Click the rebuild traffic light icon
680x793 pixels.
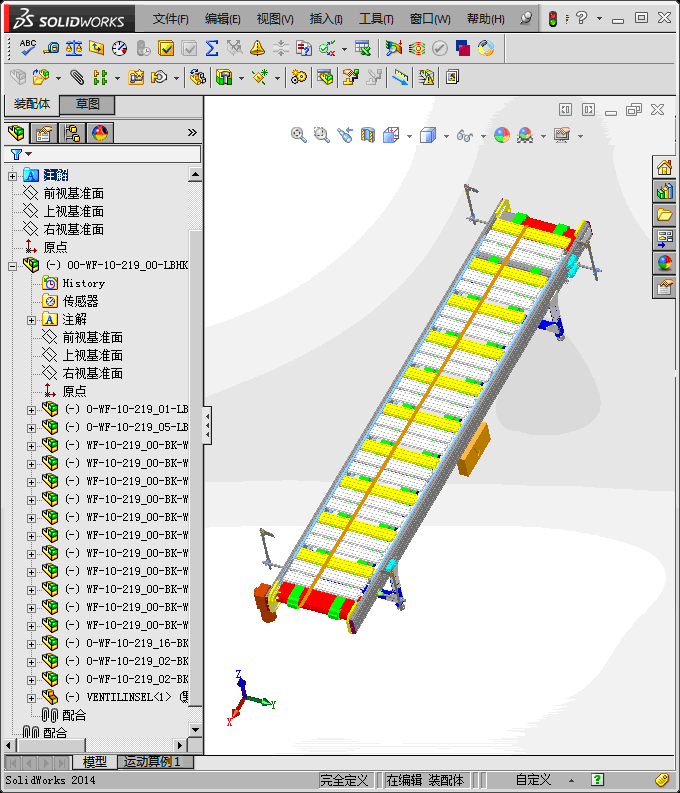click(x=553, y=19)
